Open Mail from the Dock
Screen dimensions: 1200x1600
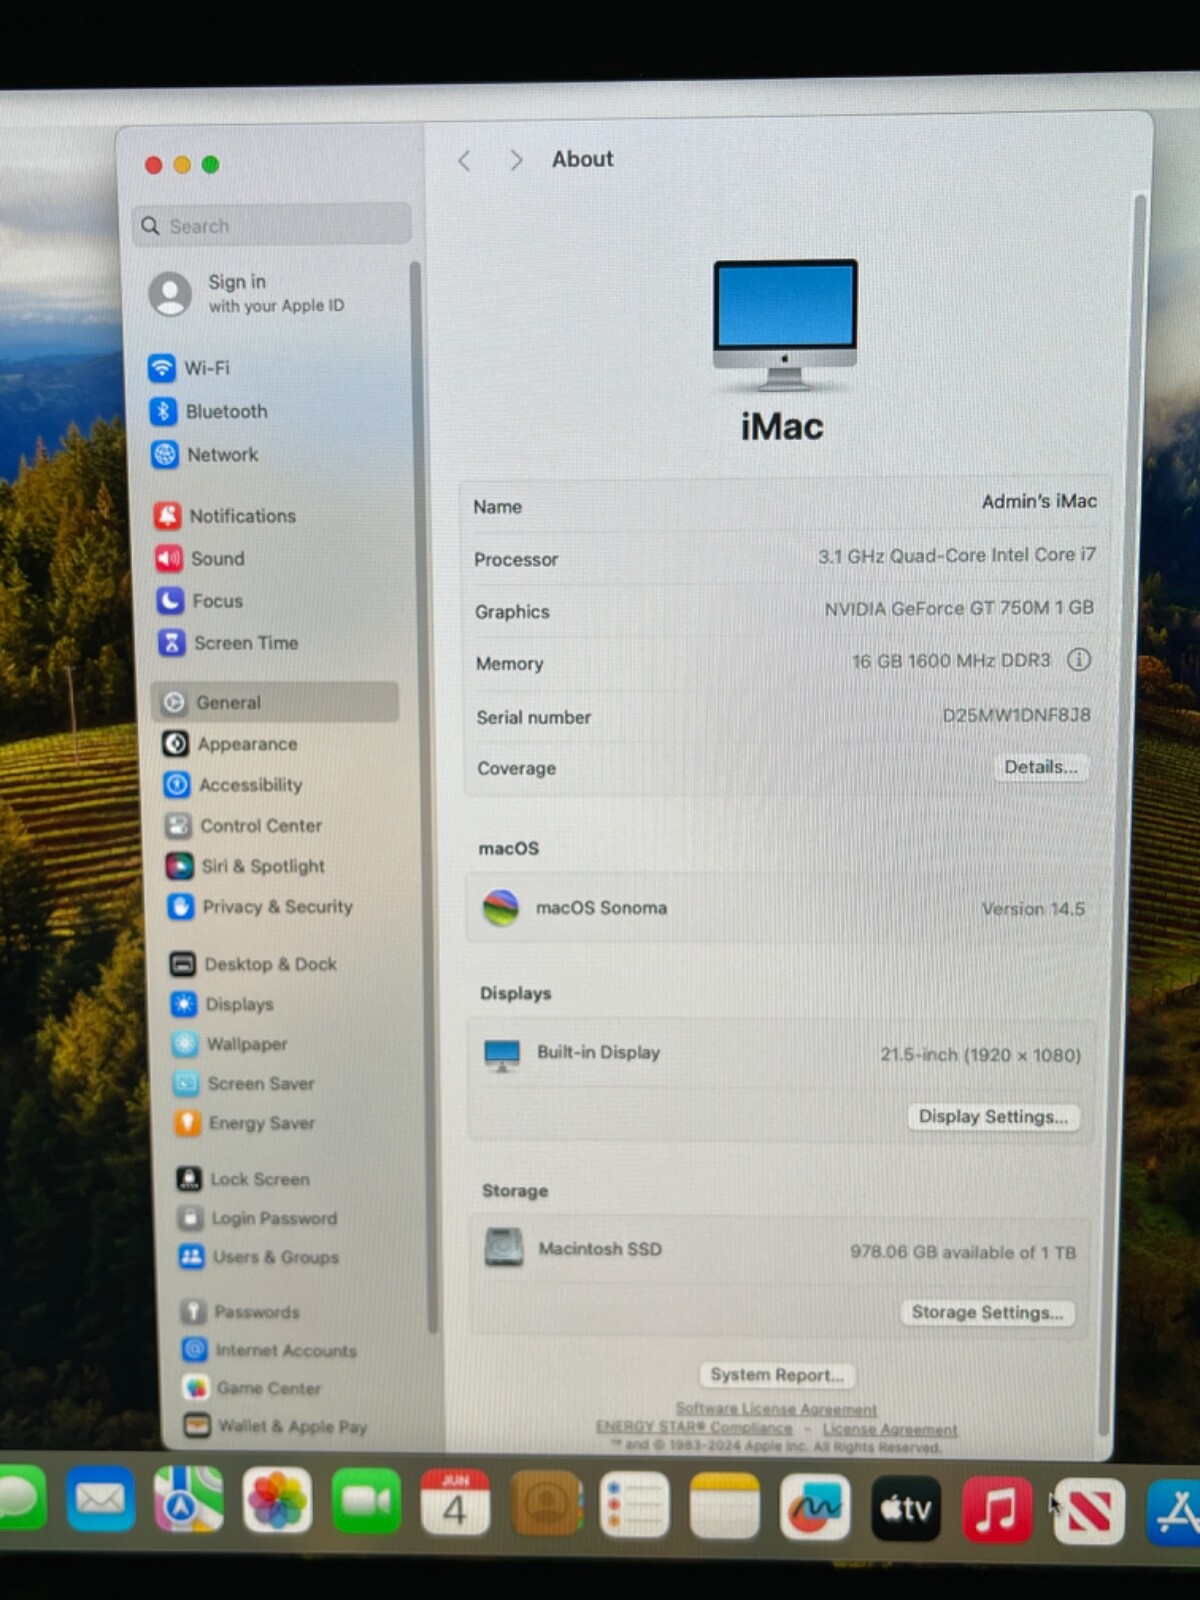tap(100, 1499)
